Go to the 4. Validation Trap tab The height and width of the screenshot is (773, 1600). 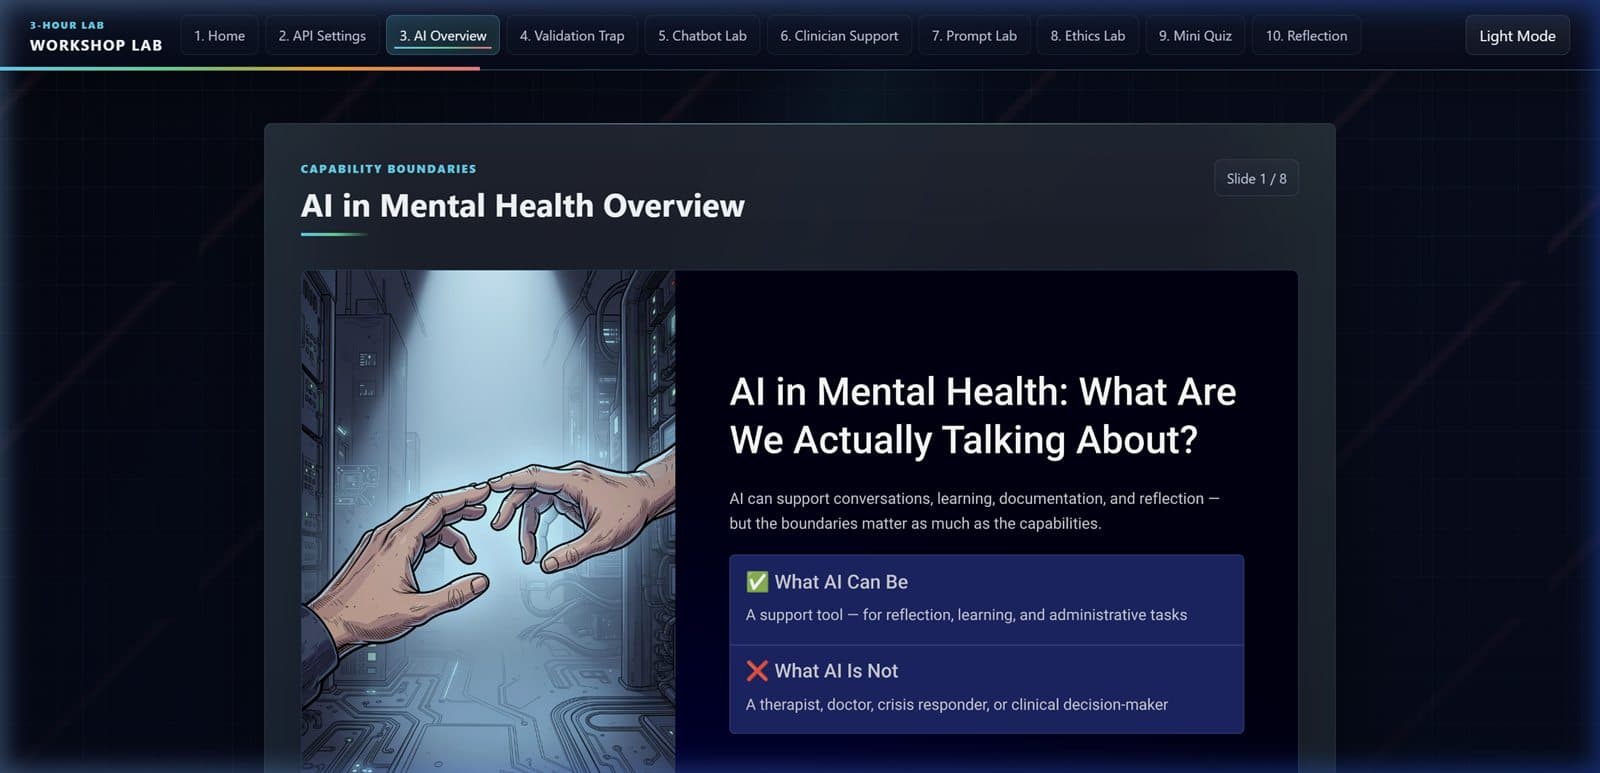coord(572,36)
